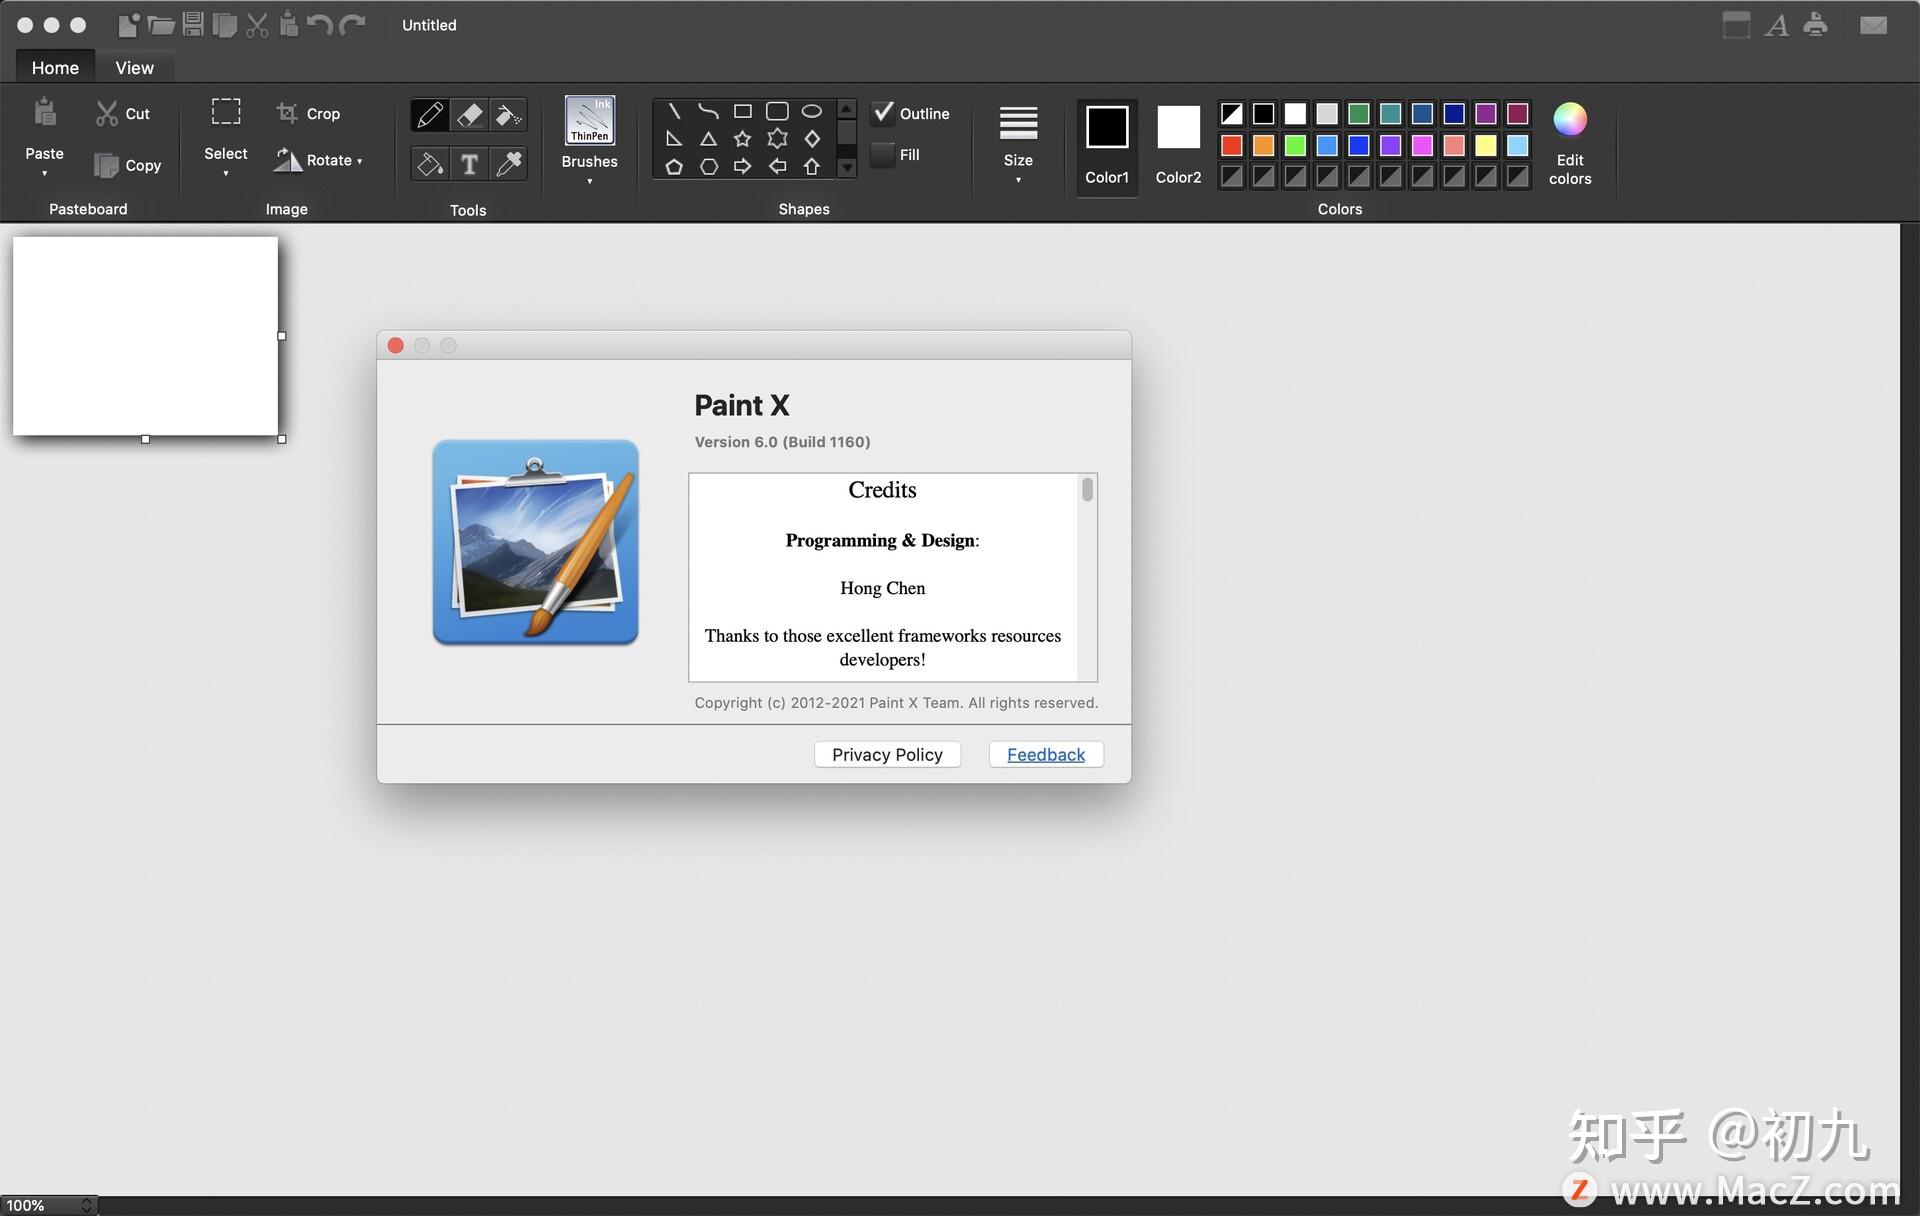This screenshot has height=1216, width=1920.
Task: Click the Open folder icon in title bar
Action: click(x=160, y=25)
